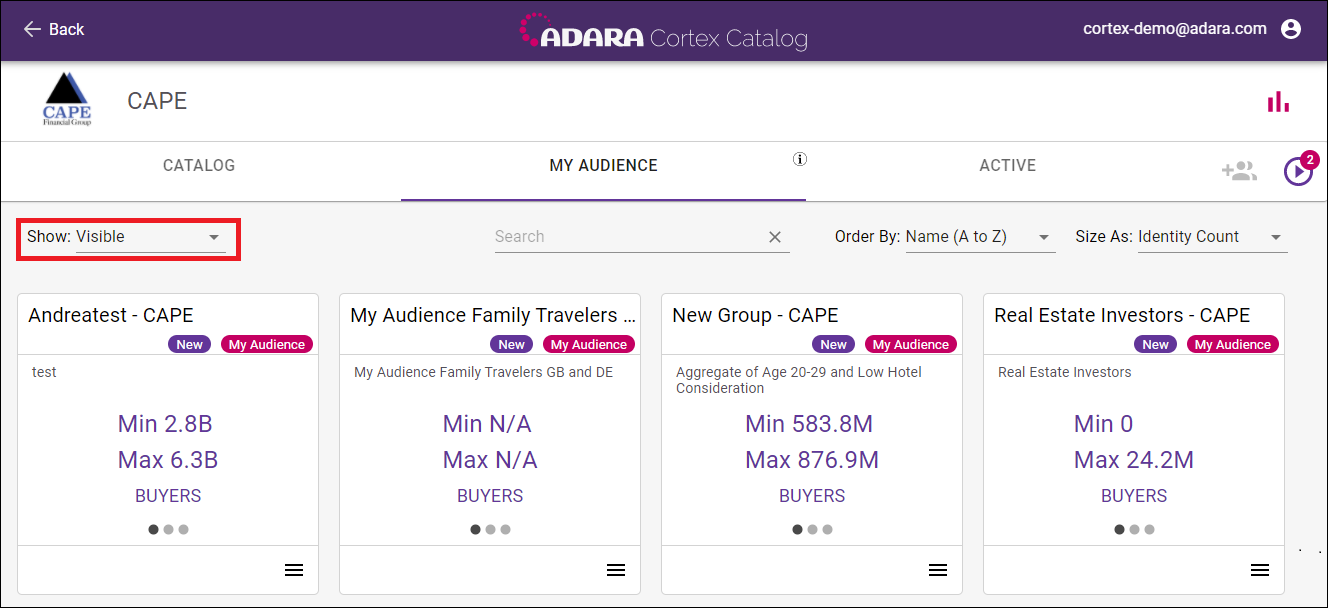Open the Real Estate Investors - CAPE card title
The width and height of the screenshot is (1328, 608).
click(1122, 315)
